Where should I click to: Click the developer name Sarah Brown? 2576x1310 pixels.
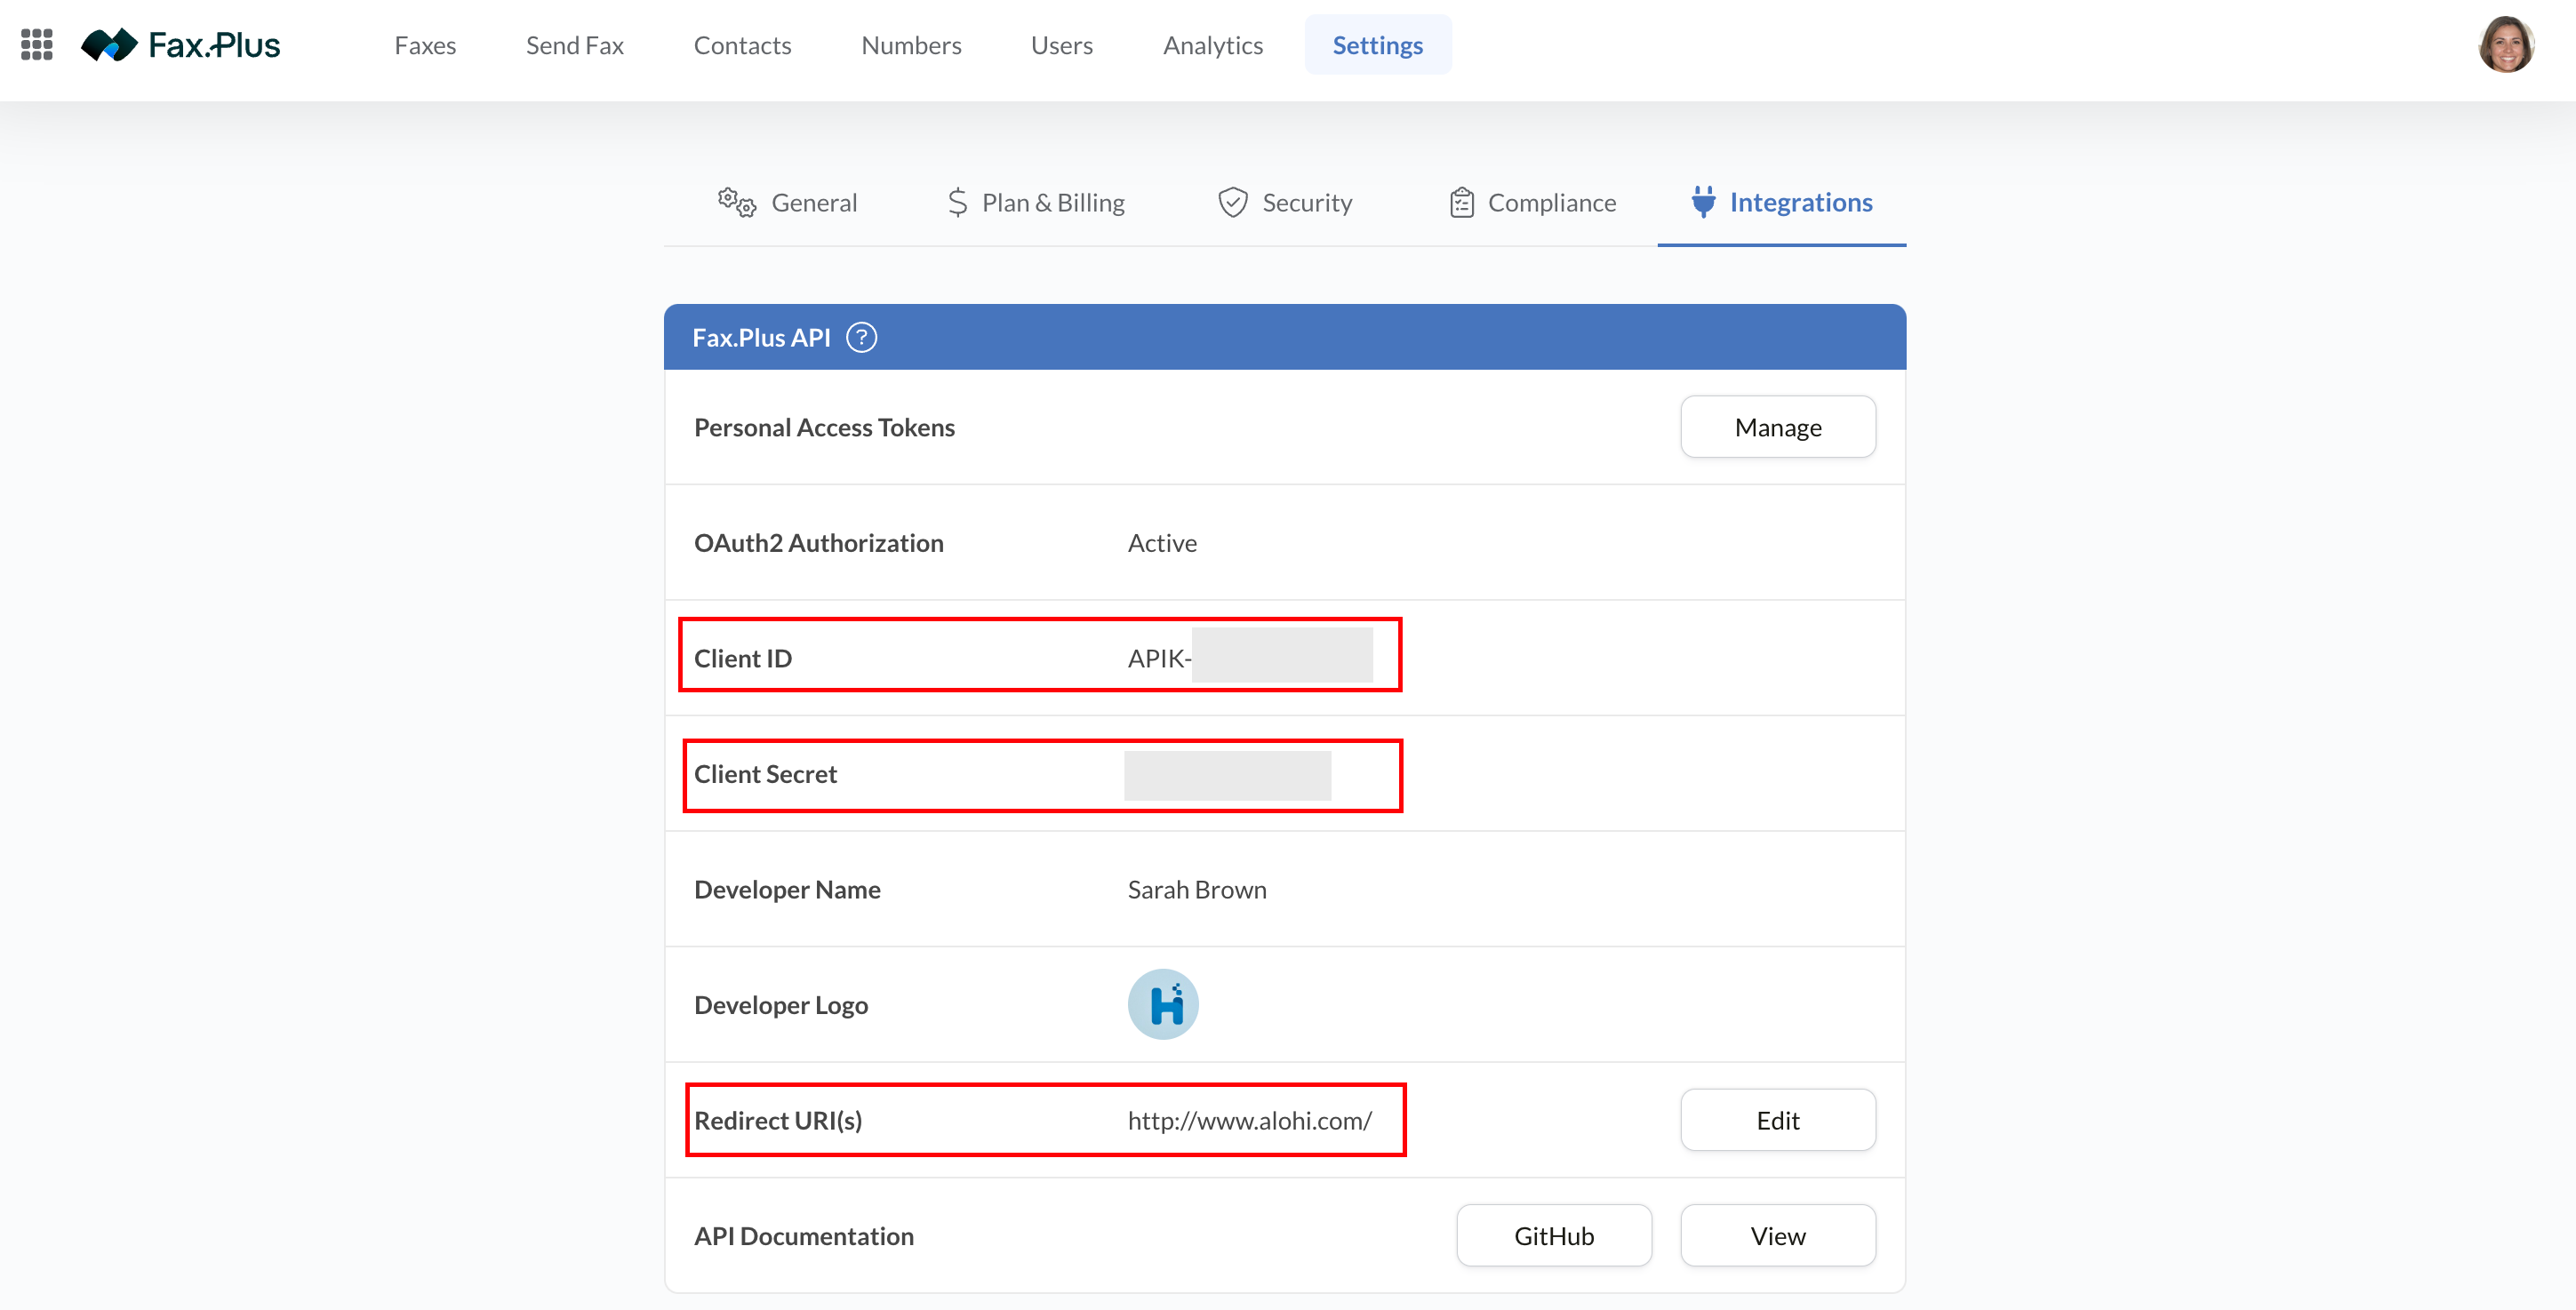coord(1197,890)
